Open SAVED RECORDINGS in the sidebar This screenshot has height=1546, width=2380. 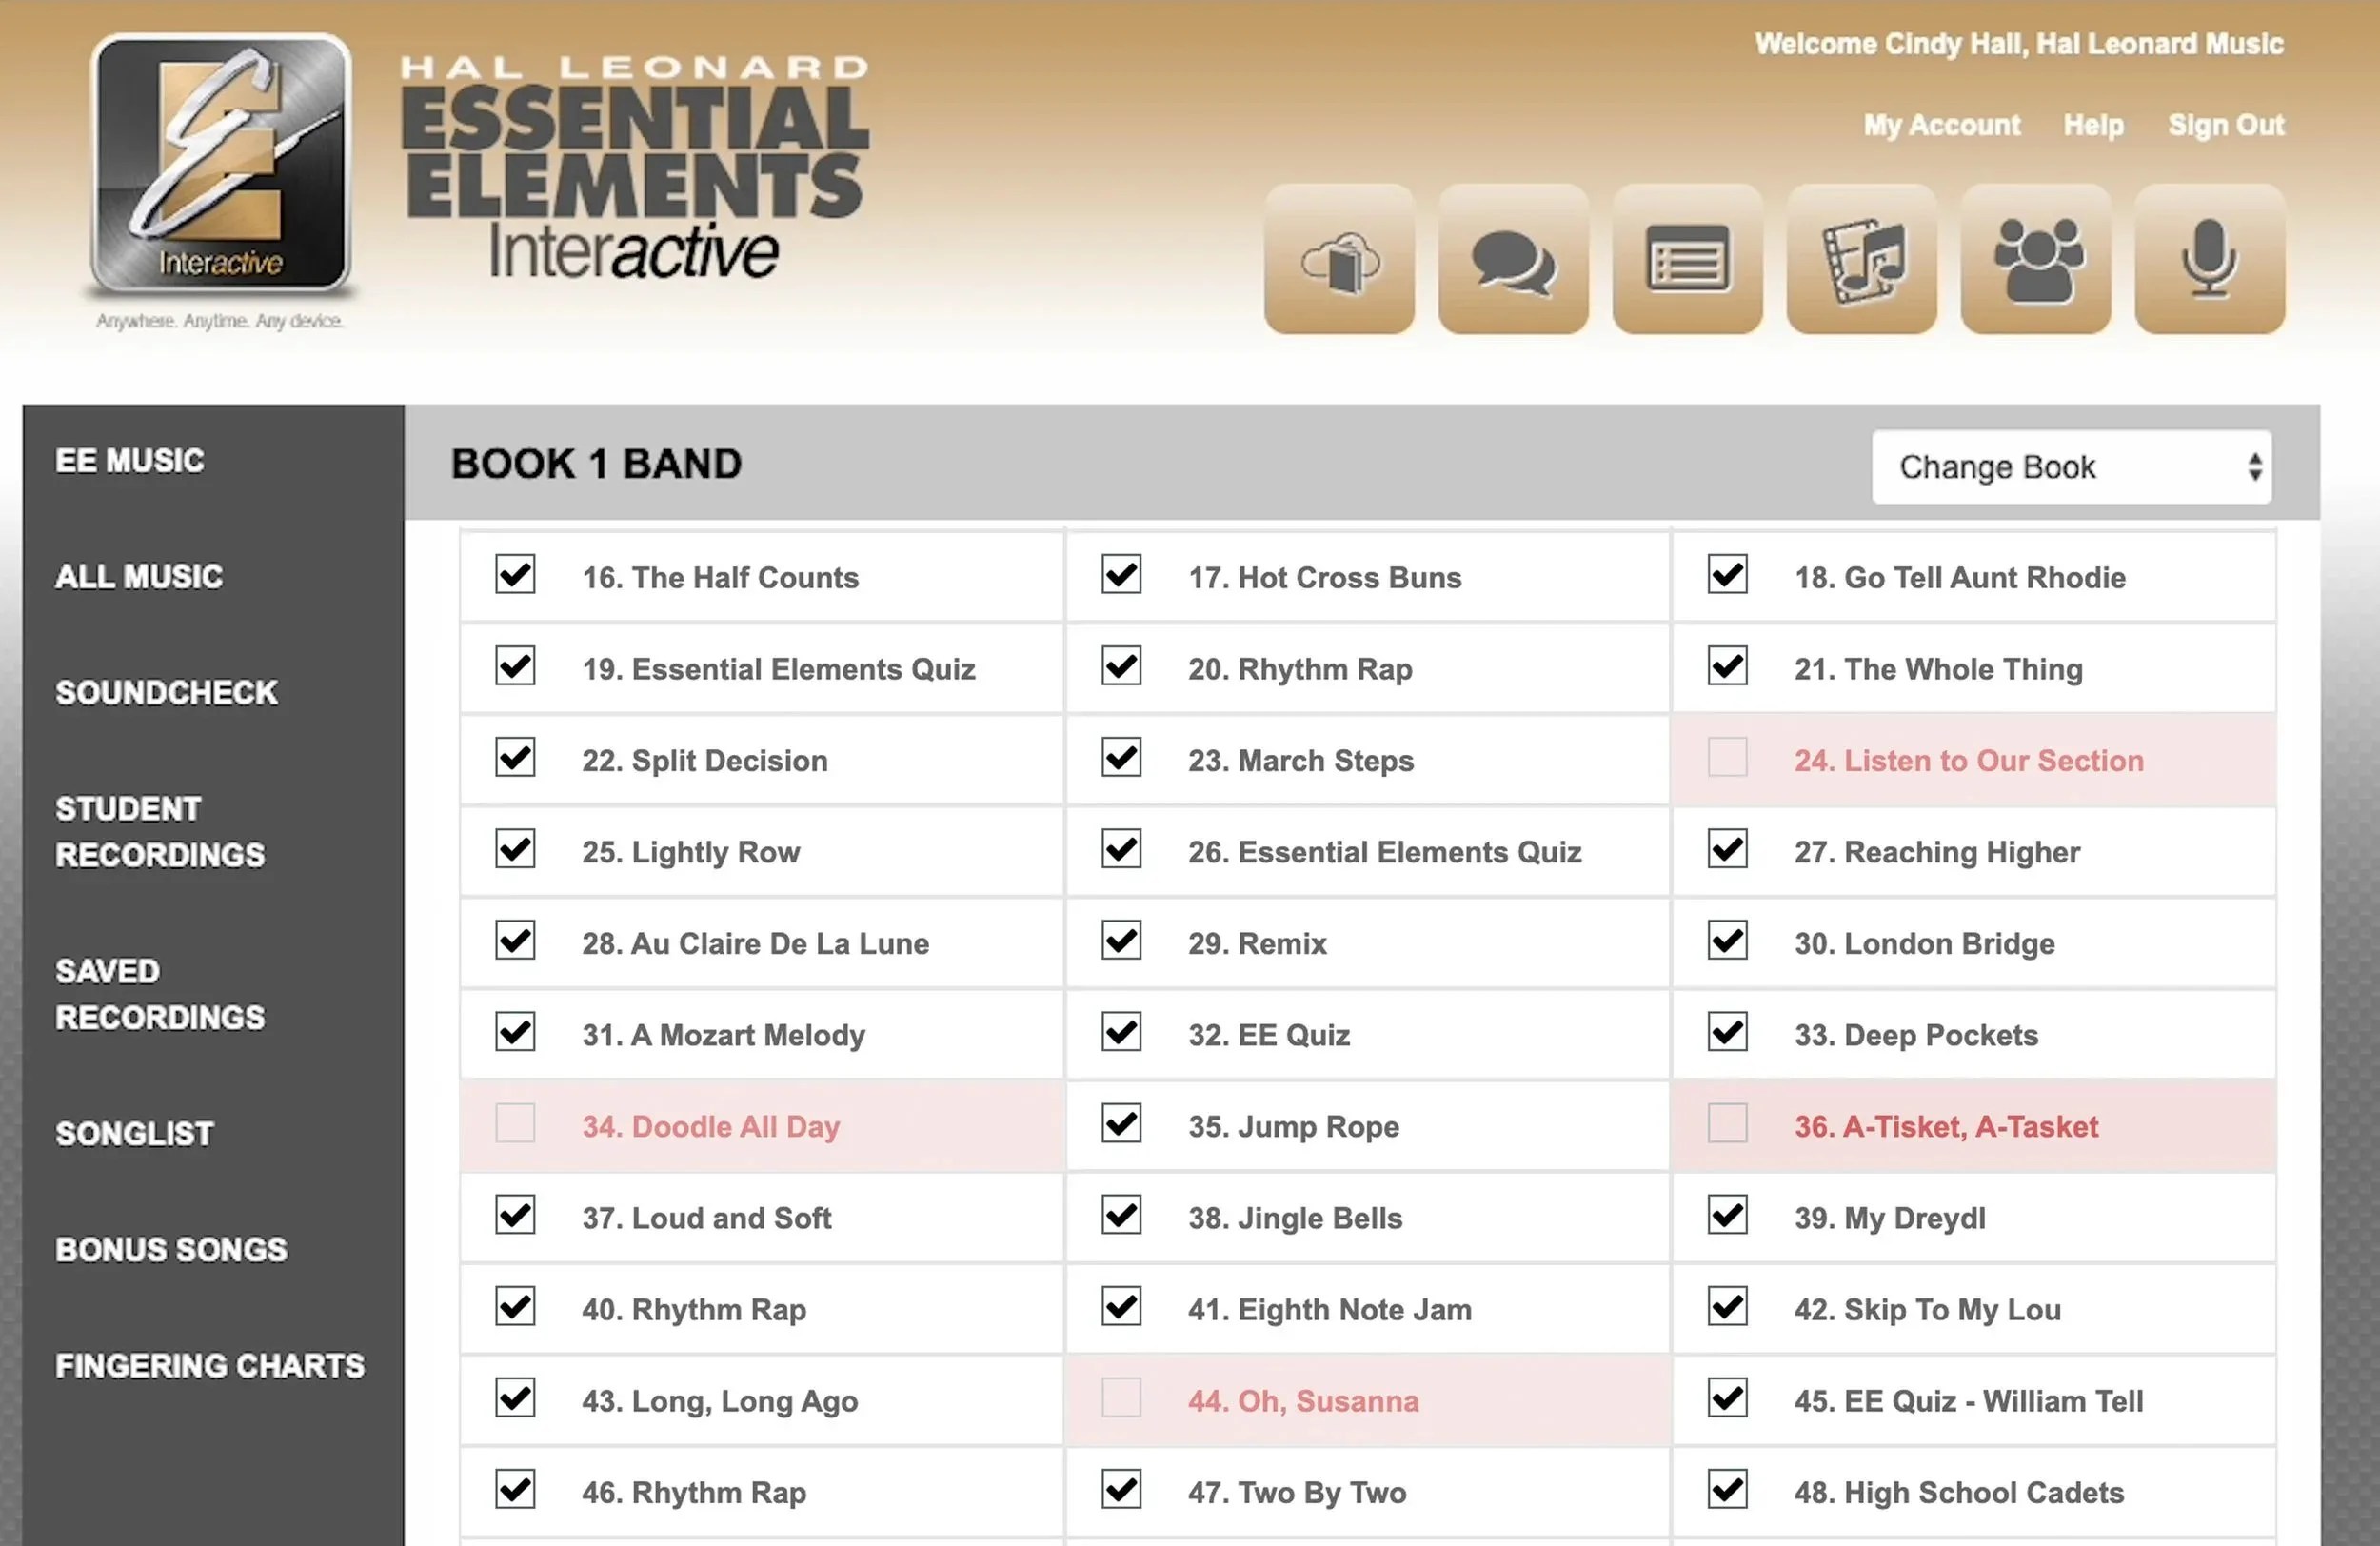(160, 994)
